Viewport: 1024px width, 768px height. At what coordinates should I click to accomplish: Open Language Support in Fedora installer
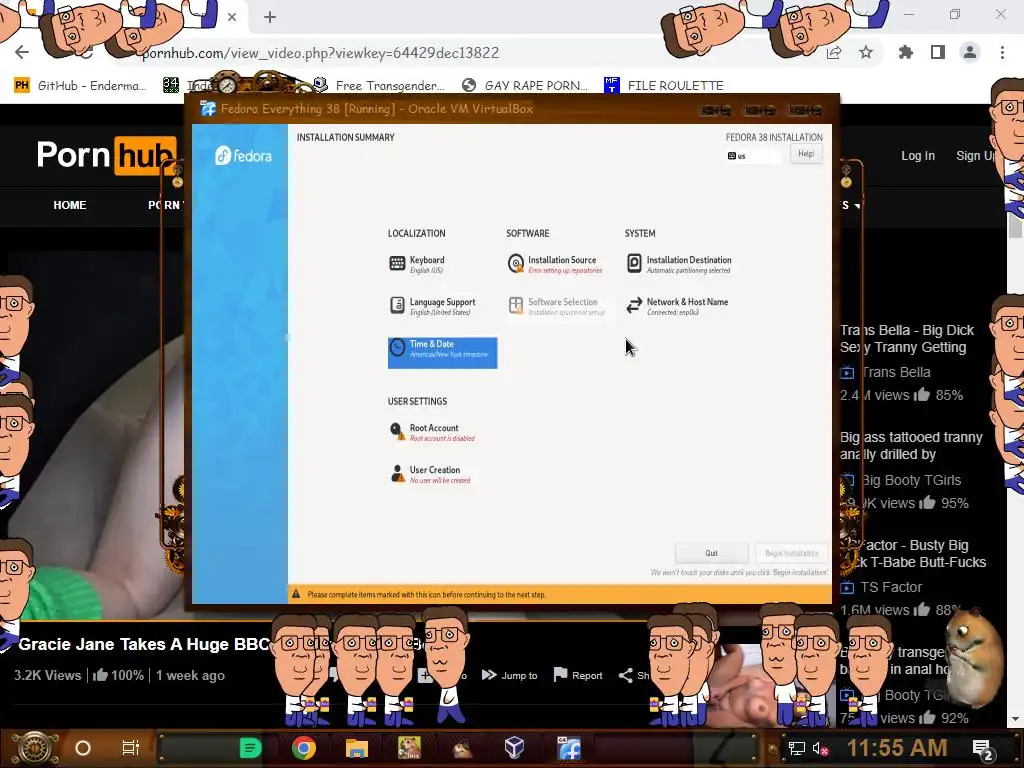[x=432, y=306]
